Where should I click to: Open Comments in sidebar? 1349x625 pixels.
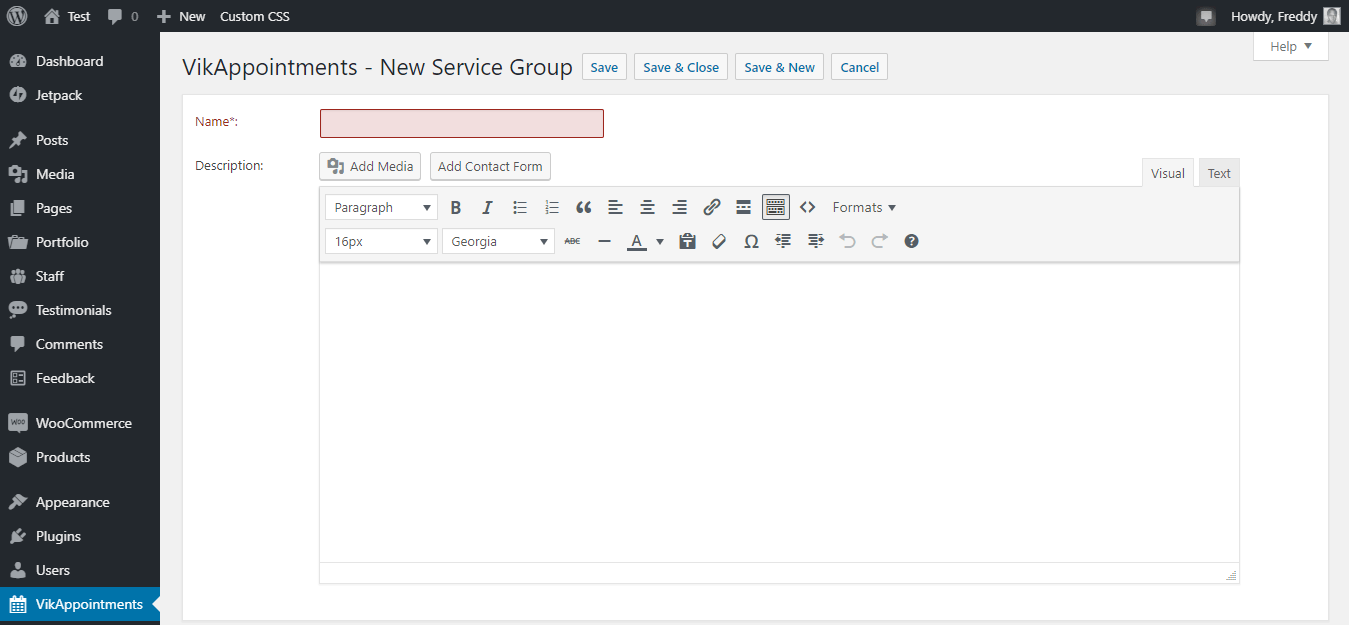click(80, 344)
